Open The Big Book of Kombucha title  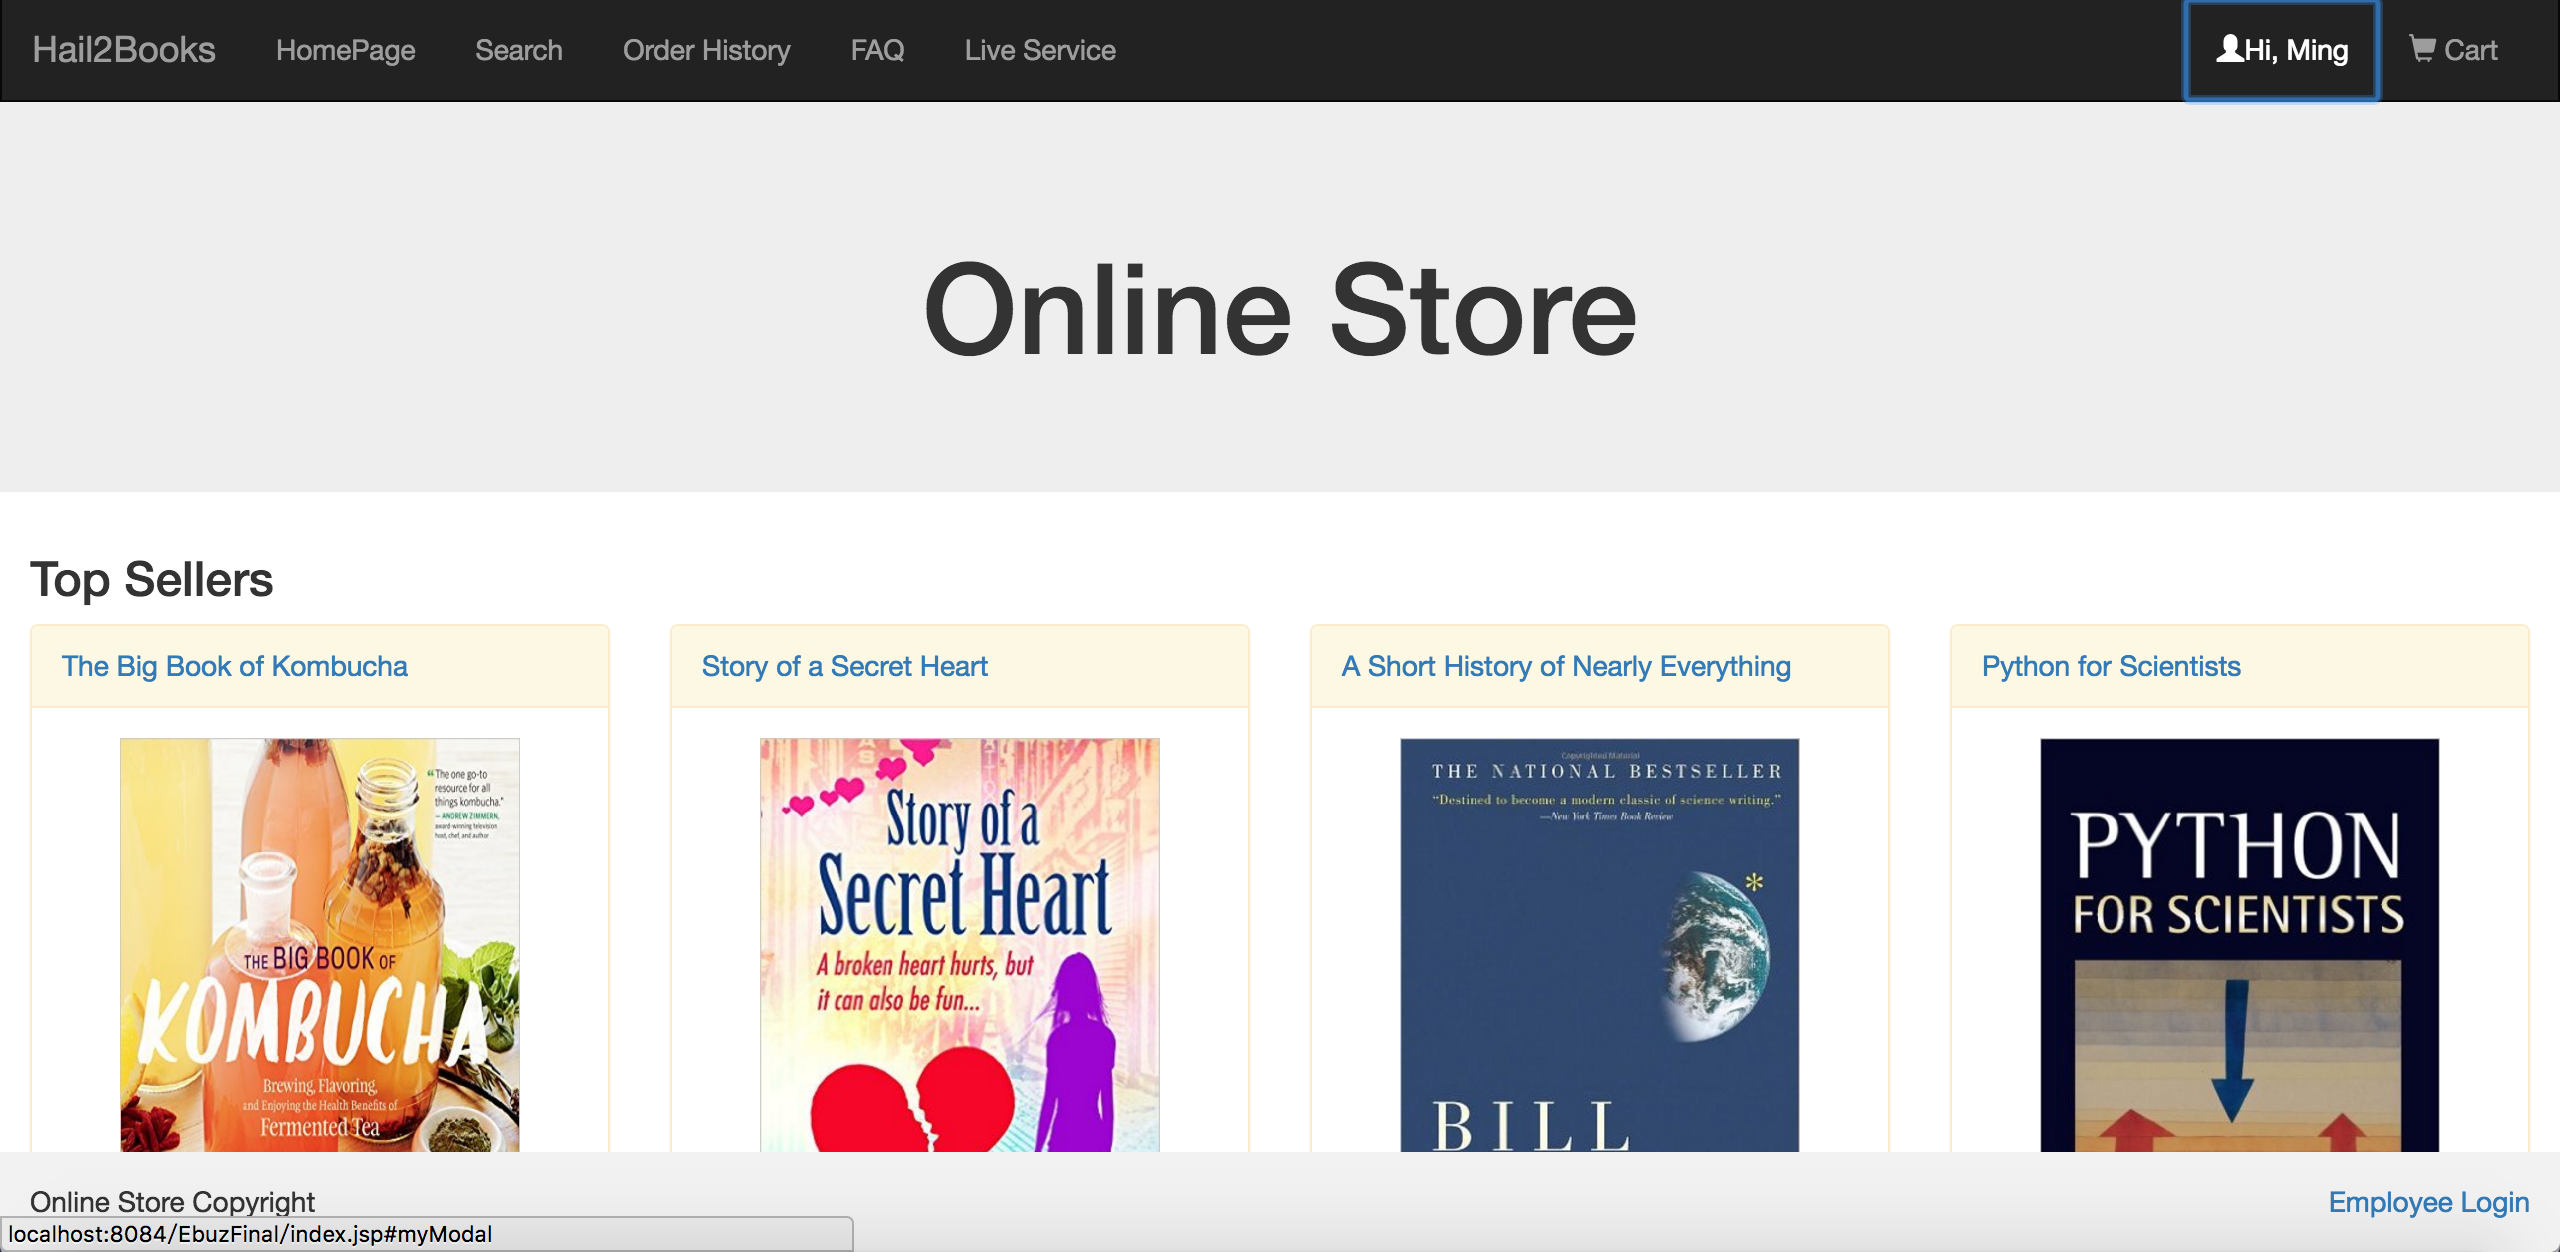(234, 666)
